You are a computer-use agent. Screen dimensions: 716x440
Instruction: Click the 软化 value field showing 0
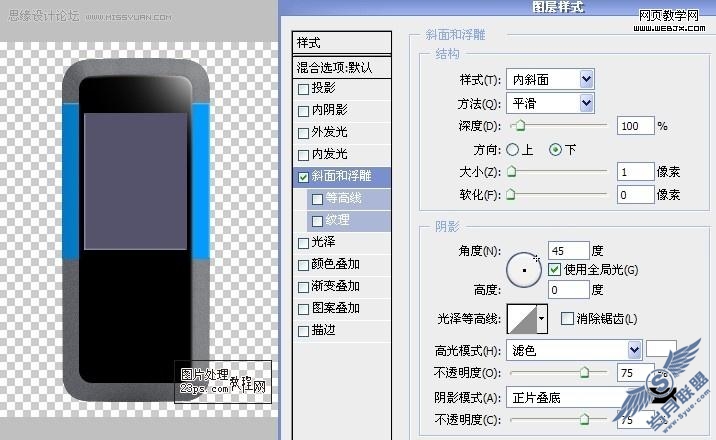click(636, 195)
